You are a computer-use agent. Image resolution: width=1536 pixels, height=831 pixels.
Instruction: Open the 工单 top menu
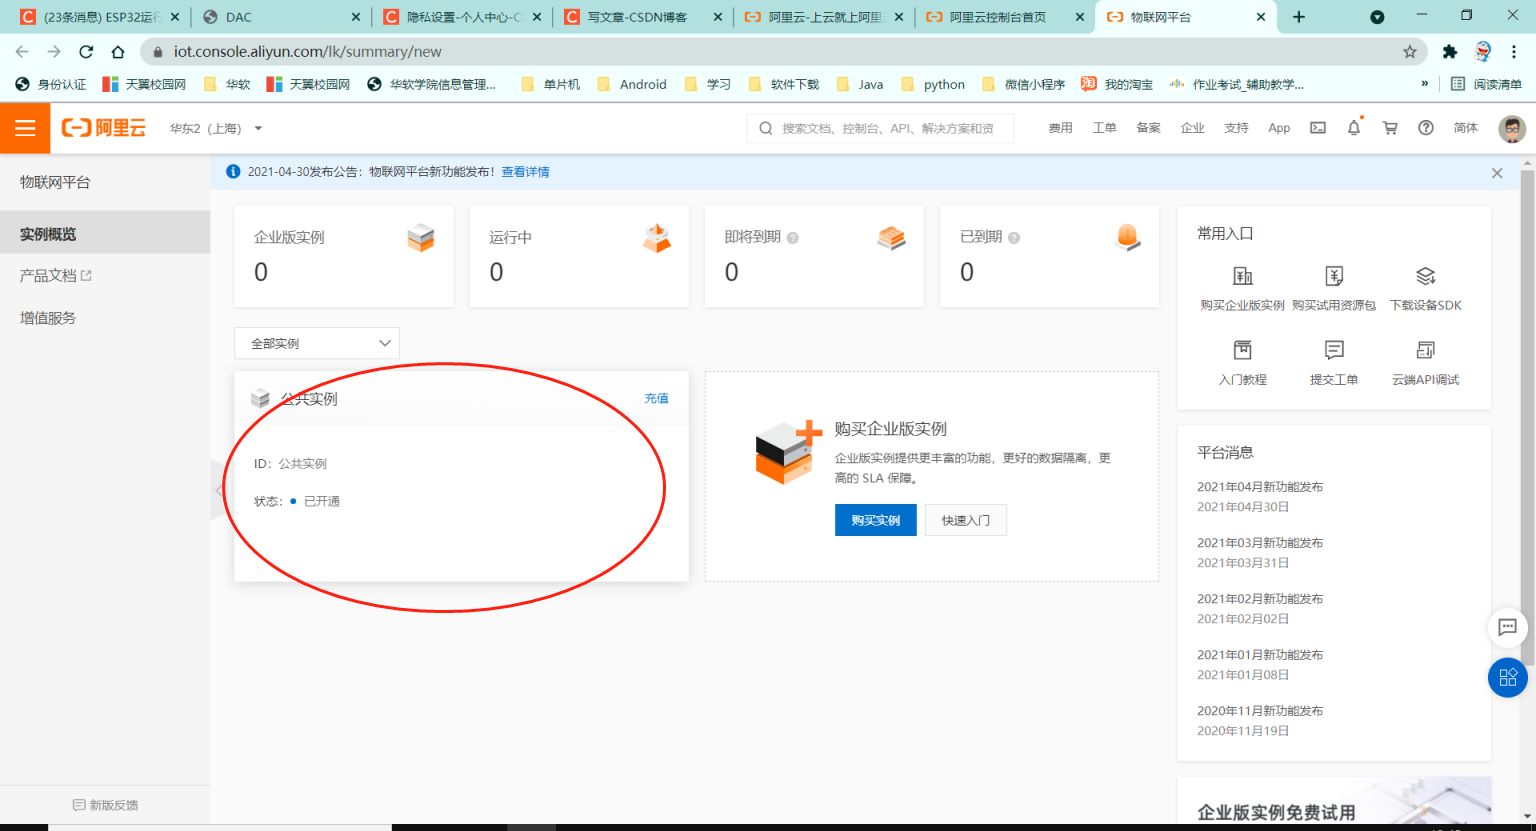(1104, 128)
